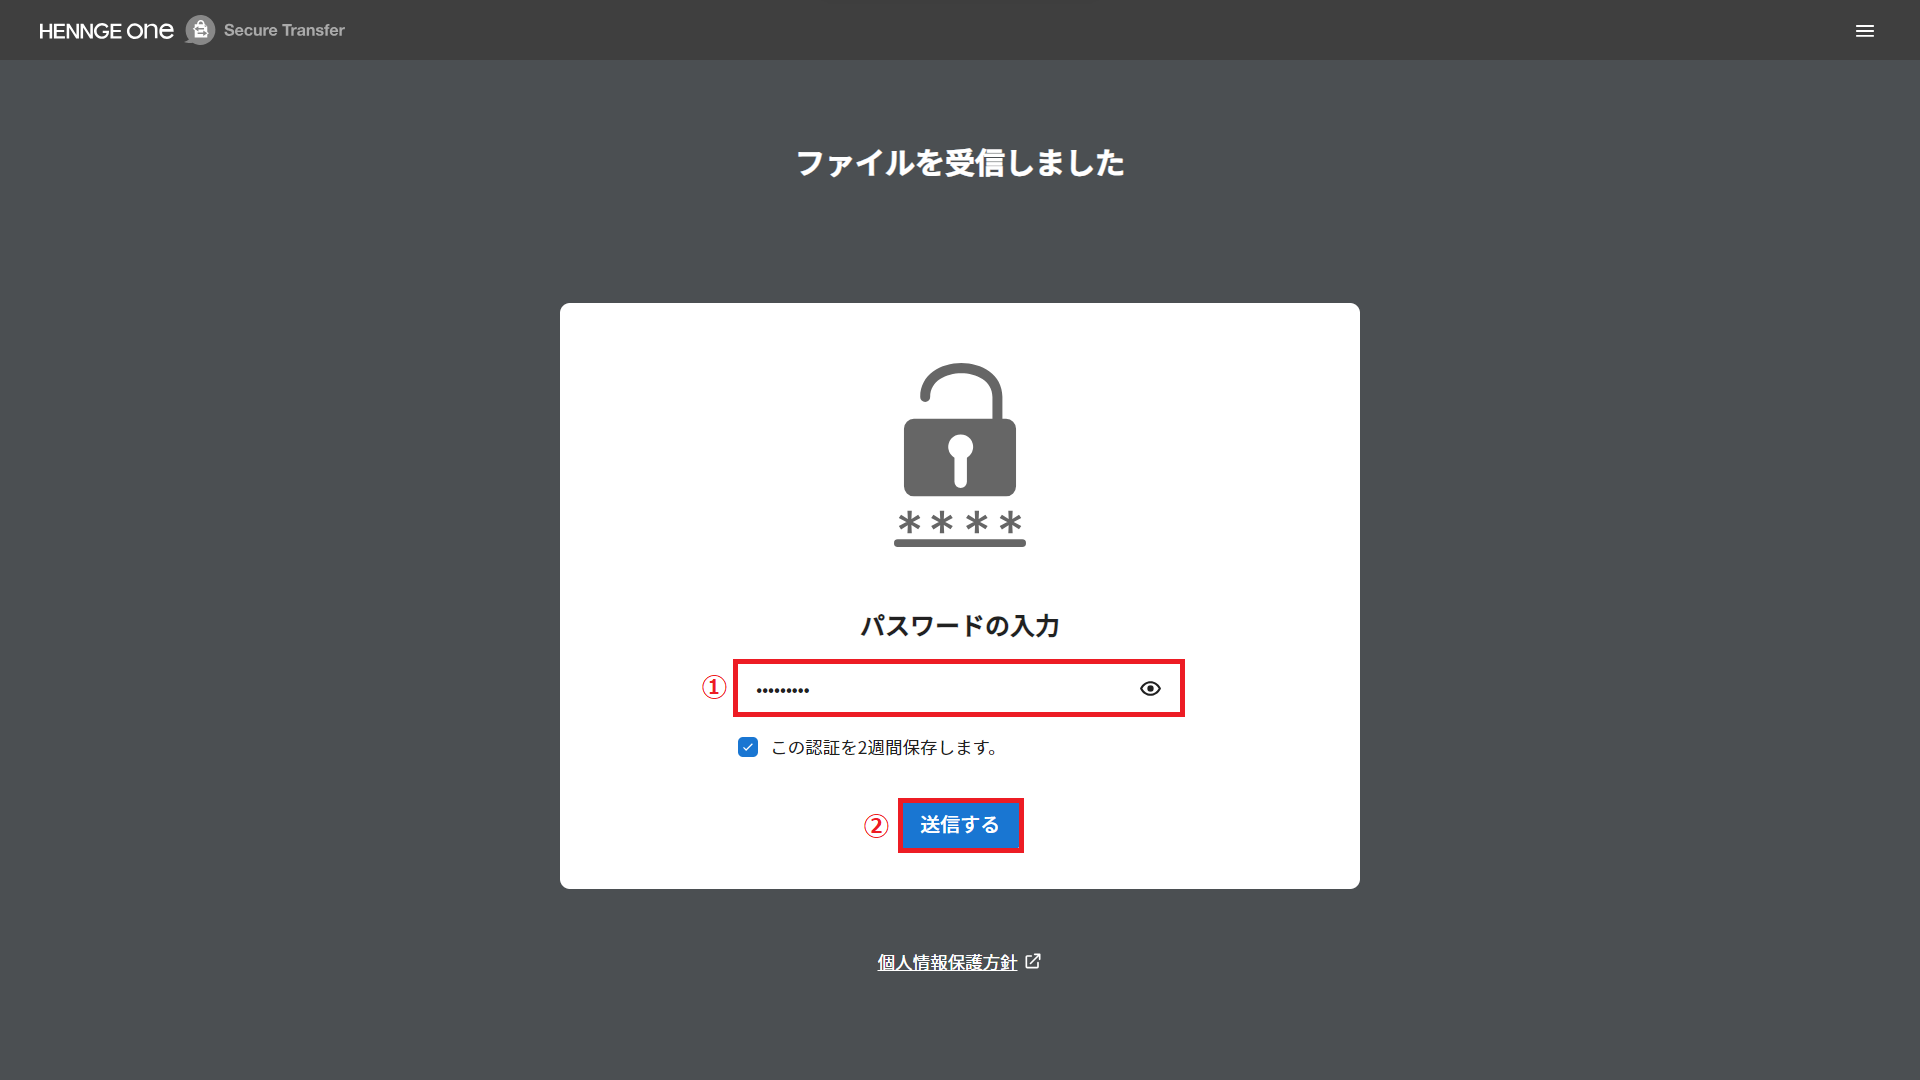This screenshot has width=1920, height=1080.
Task: Click the パスワードの入力 heading
Action: 960,626
